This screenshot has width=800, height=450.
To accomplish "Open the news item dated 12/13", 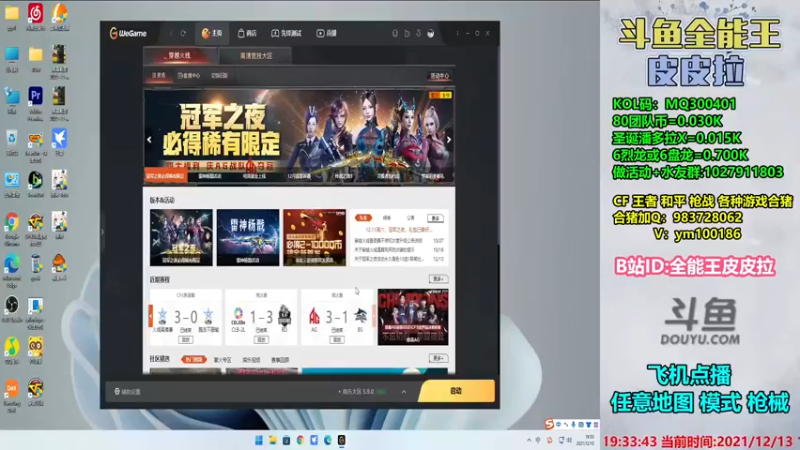I will tap(399, 259).
